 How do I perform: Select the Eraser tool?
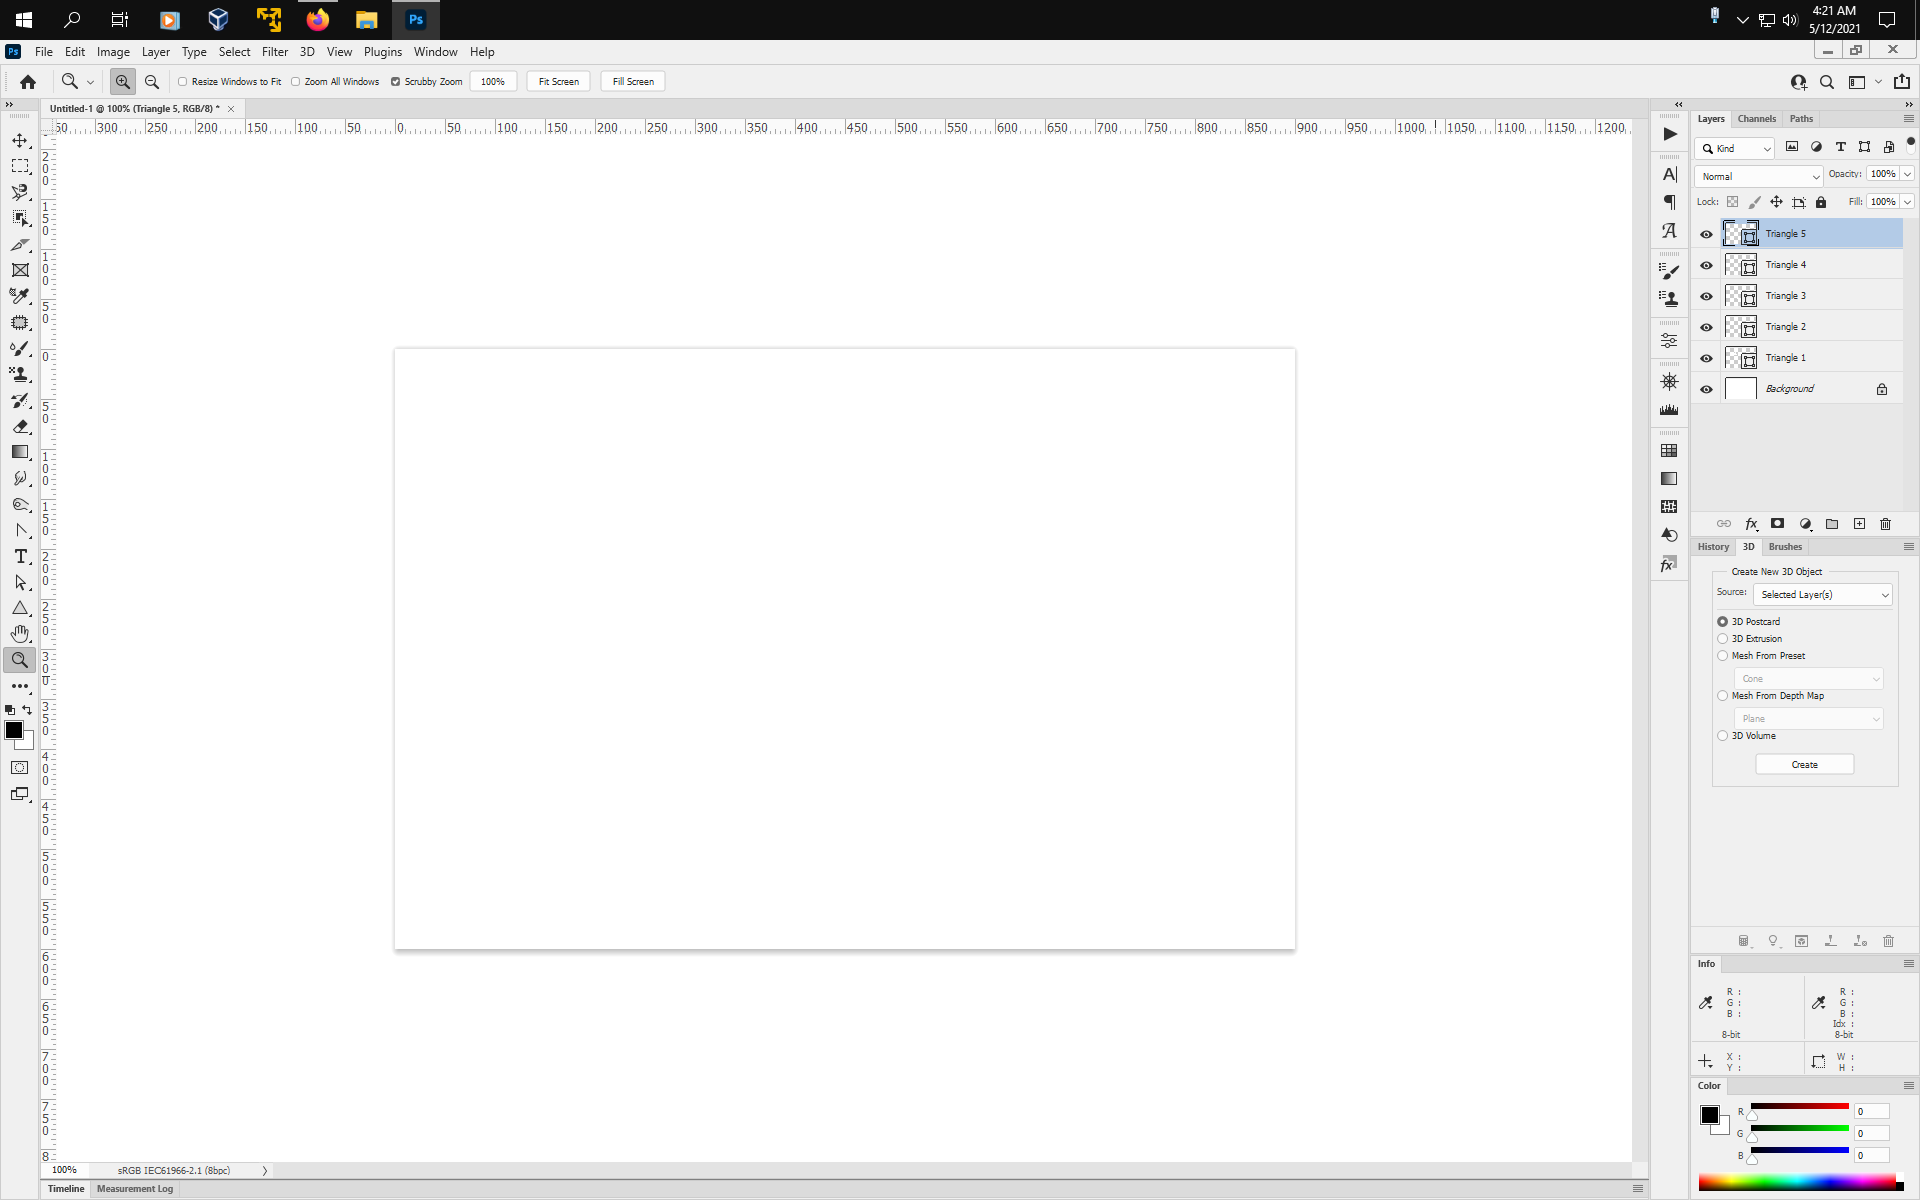pos(20,426)
